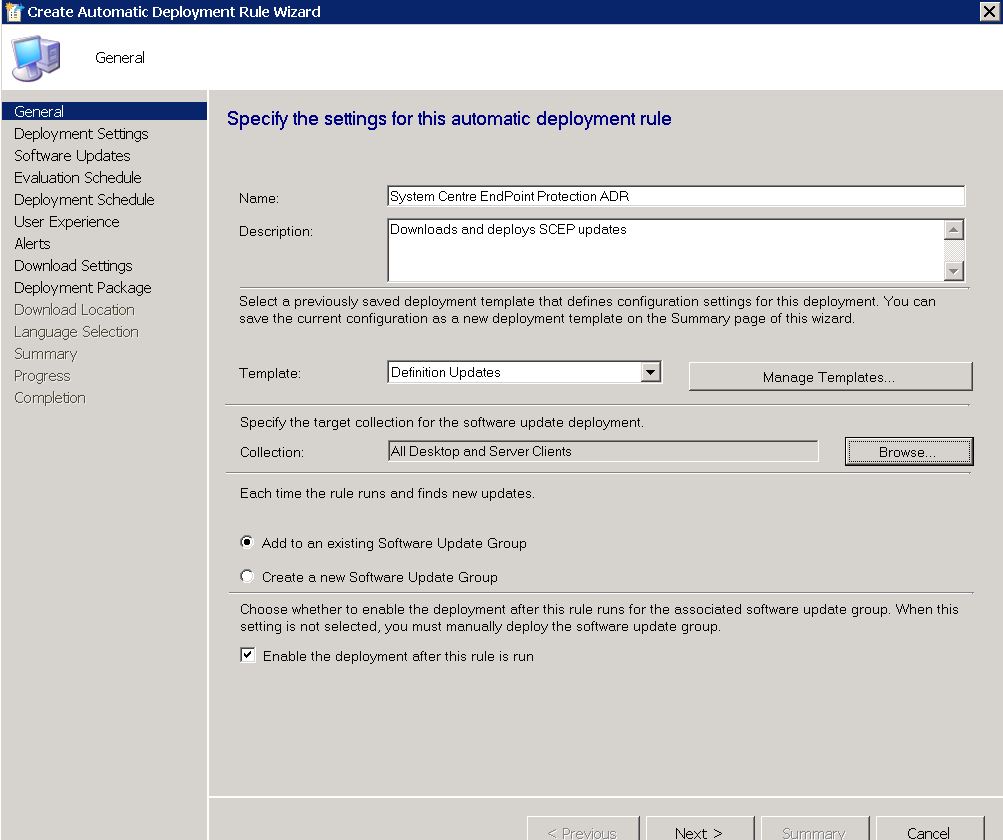Click the 'Template:' label

click(x=270, y=373)
